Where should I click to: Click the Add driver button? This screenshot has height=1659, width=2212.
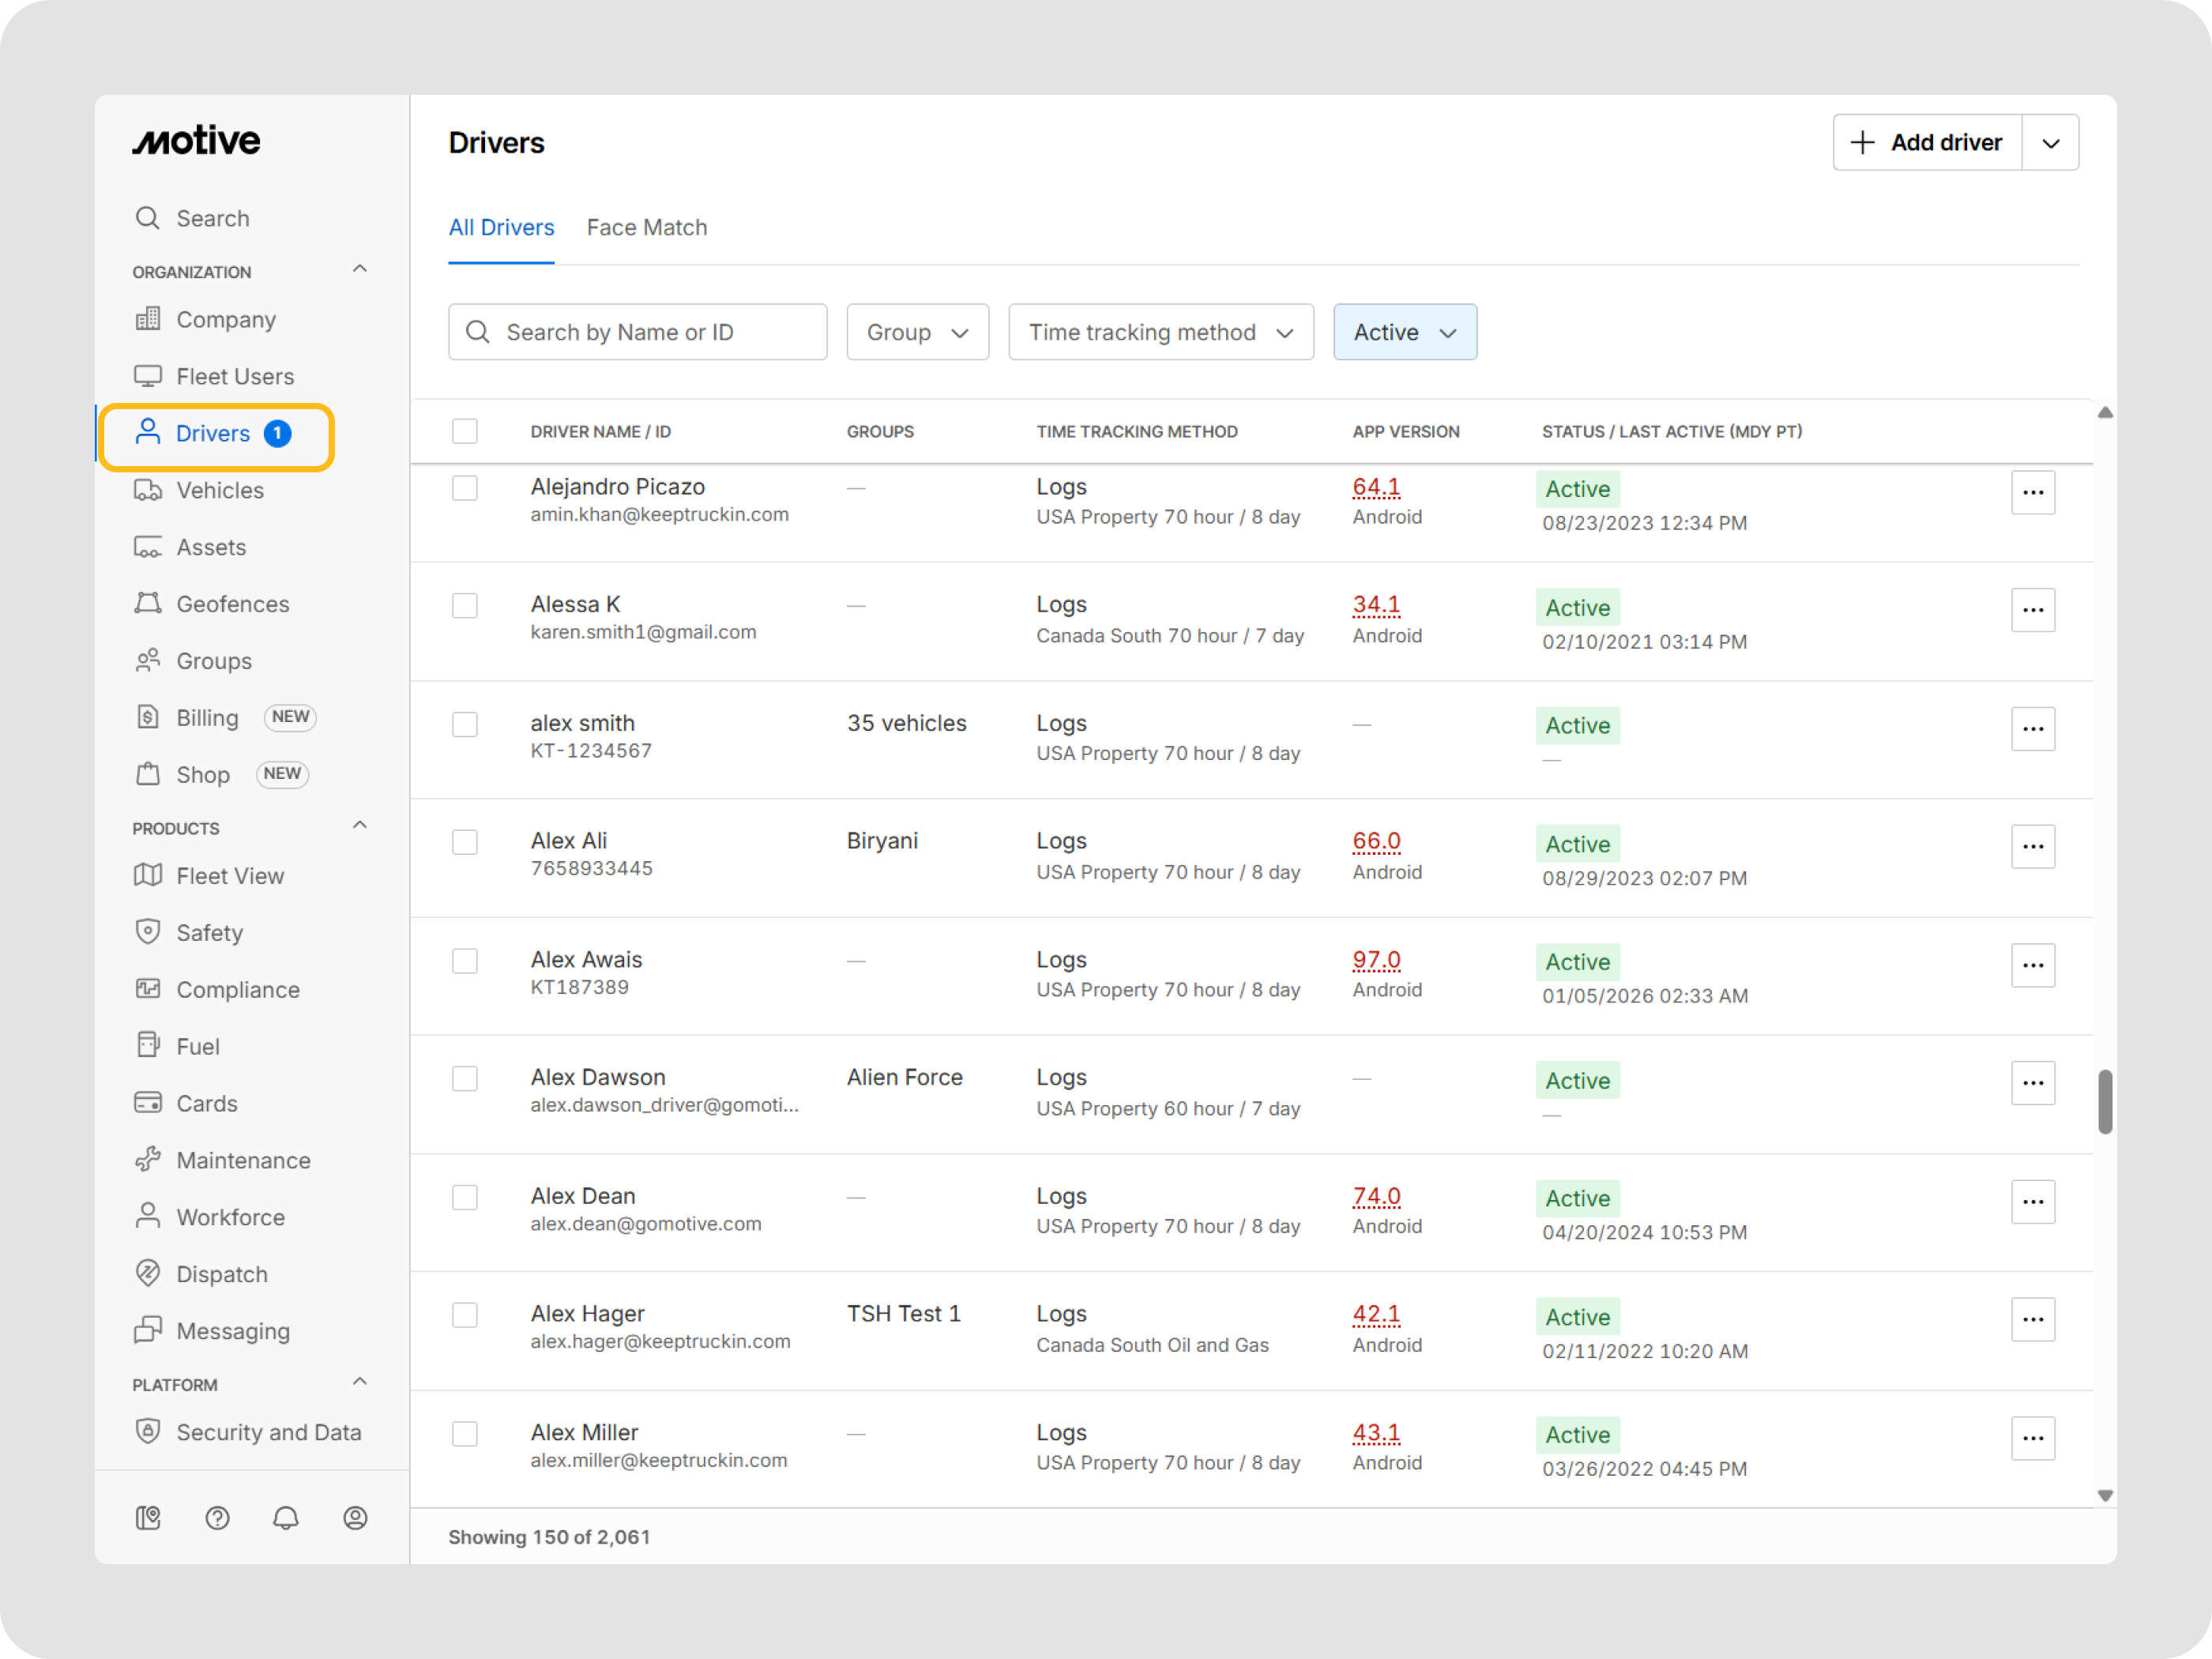coord(1927,142)
